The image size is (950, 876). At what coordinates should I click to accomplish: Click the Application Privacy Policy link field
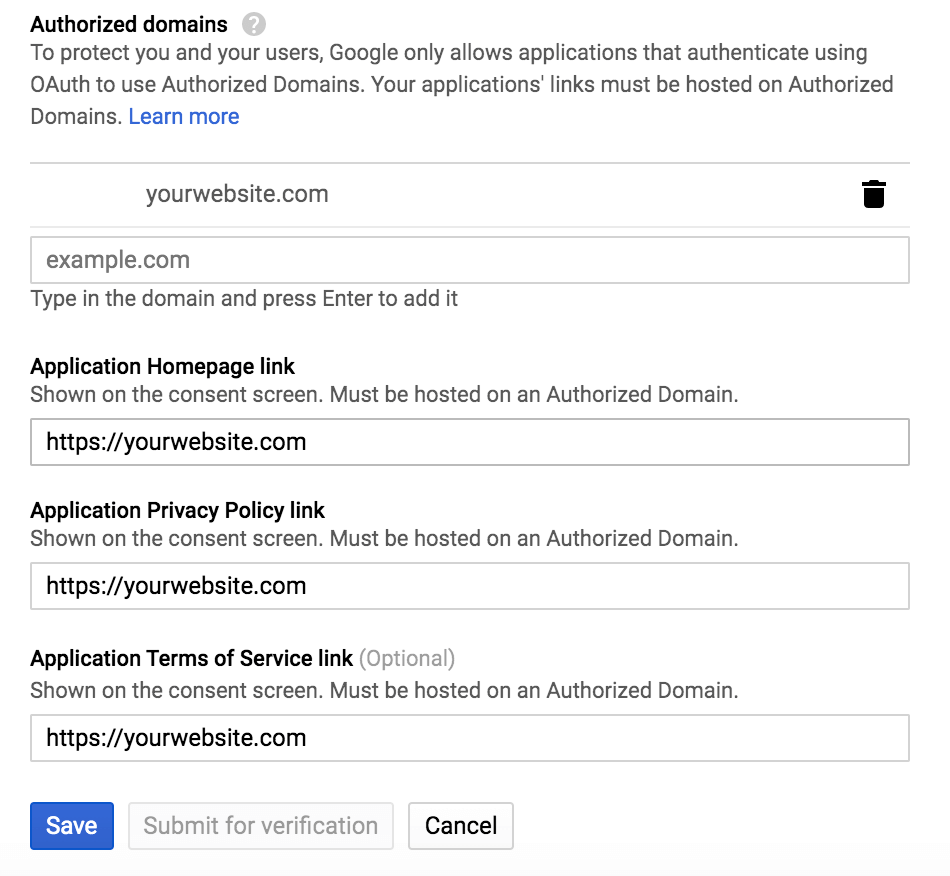(469, 586)
